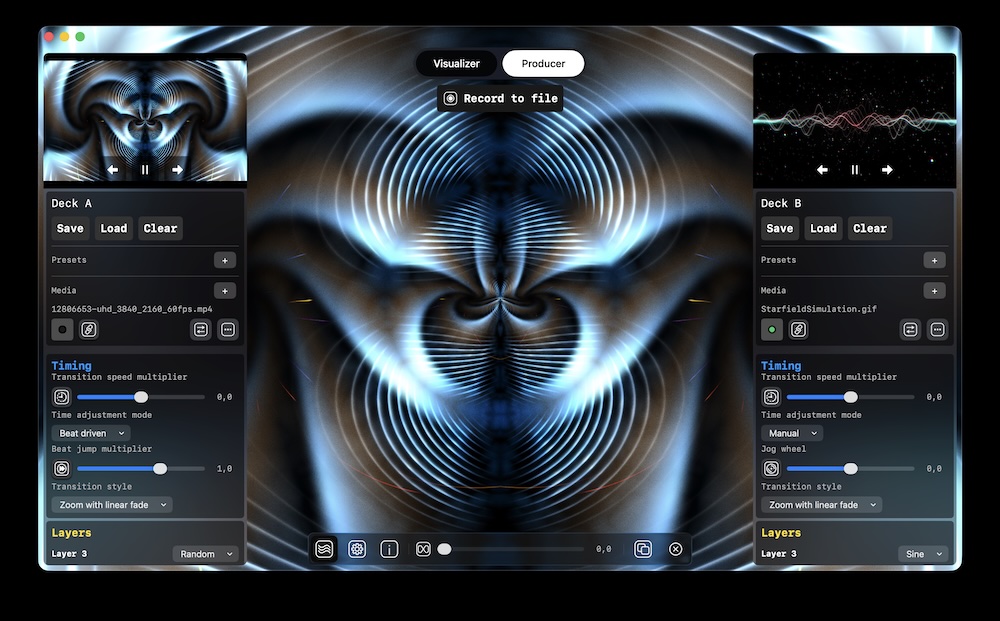Toggle Deck A media active indicator
The height and width of the screenshot is (621, 1000).
[62, 329]
